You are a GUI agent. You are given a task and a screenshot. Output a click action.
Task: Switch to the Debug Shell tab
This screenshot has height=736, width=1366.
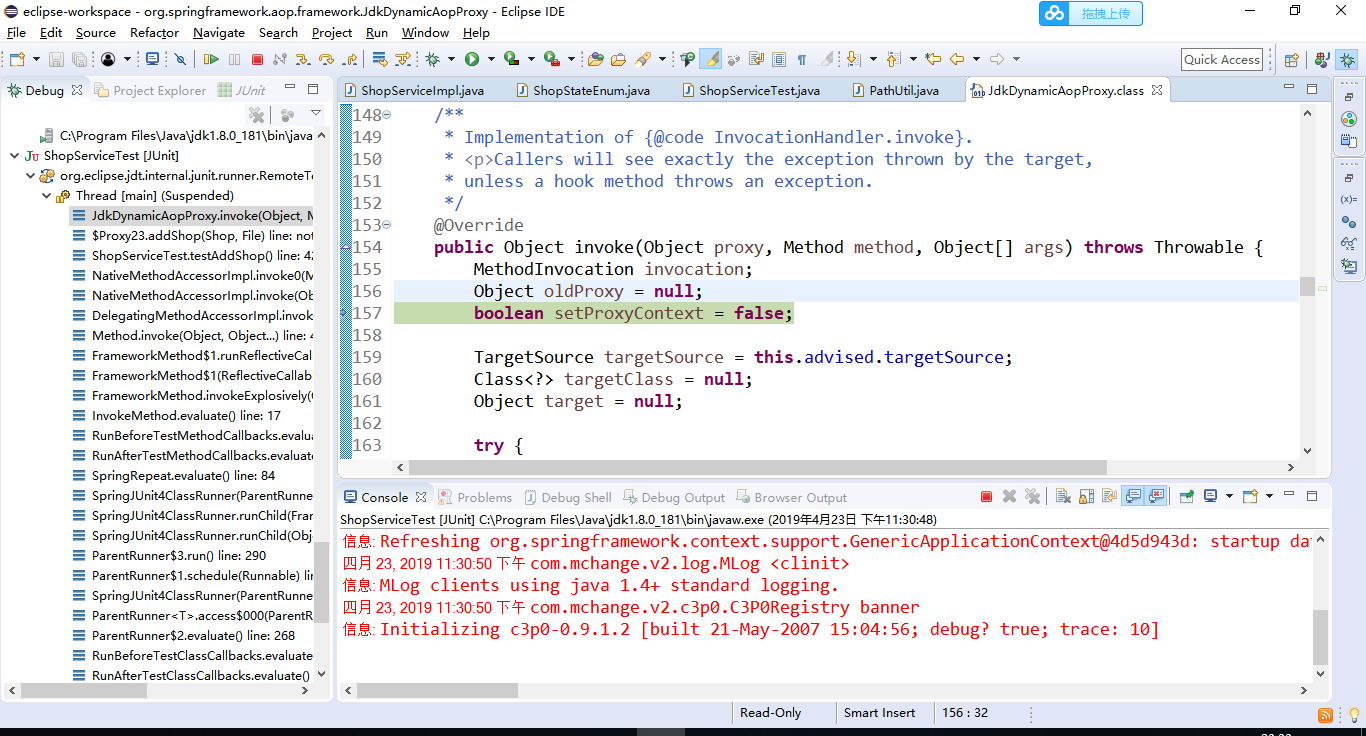567,497
